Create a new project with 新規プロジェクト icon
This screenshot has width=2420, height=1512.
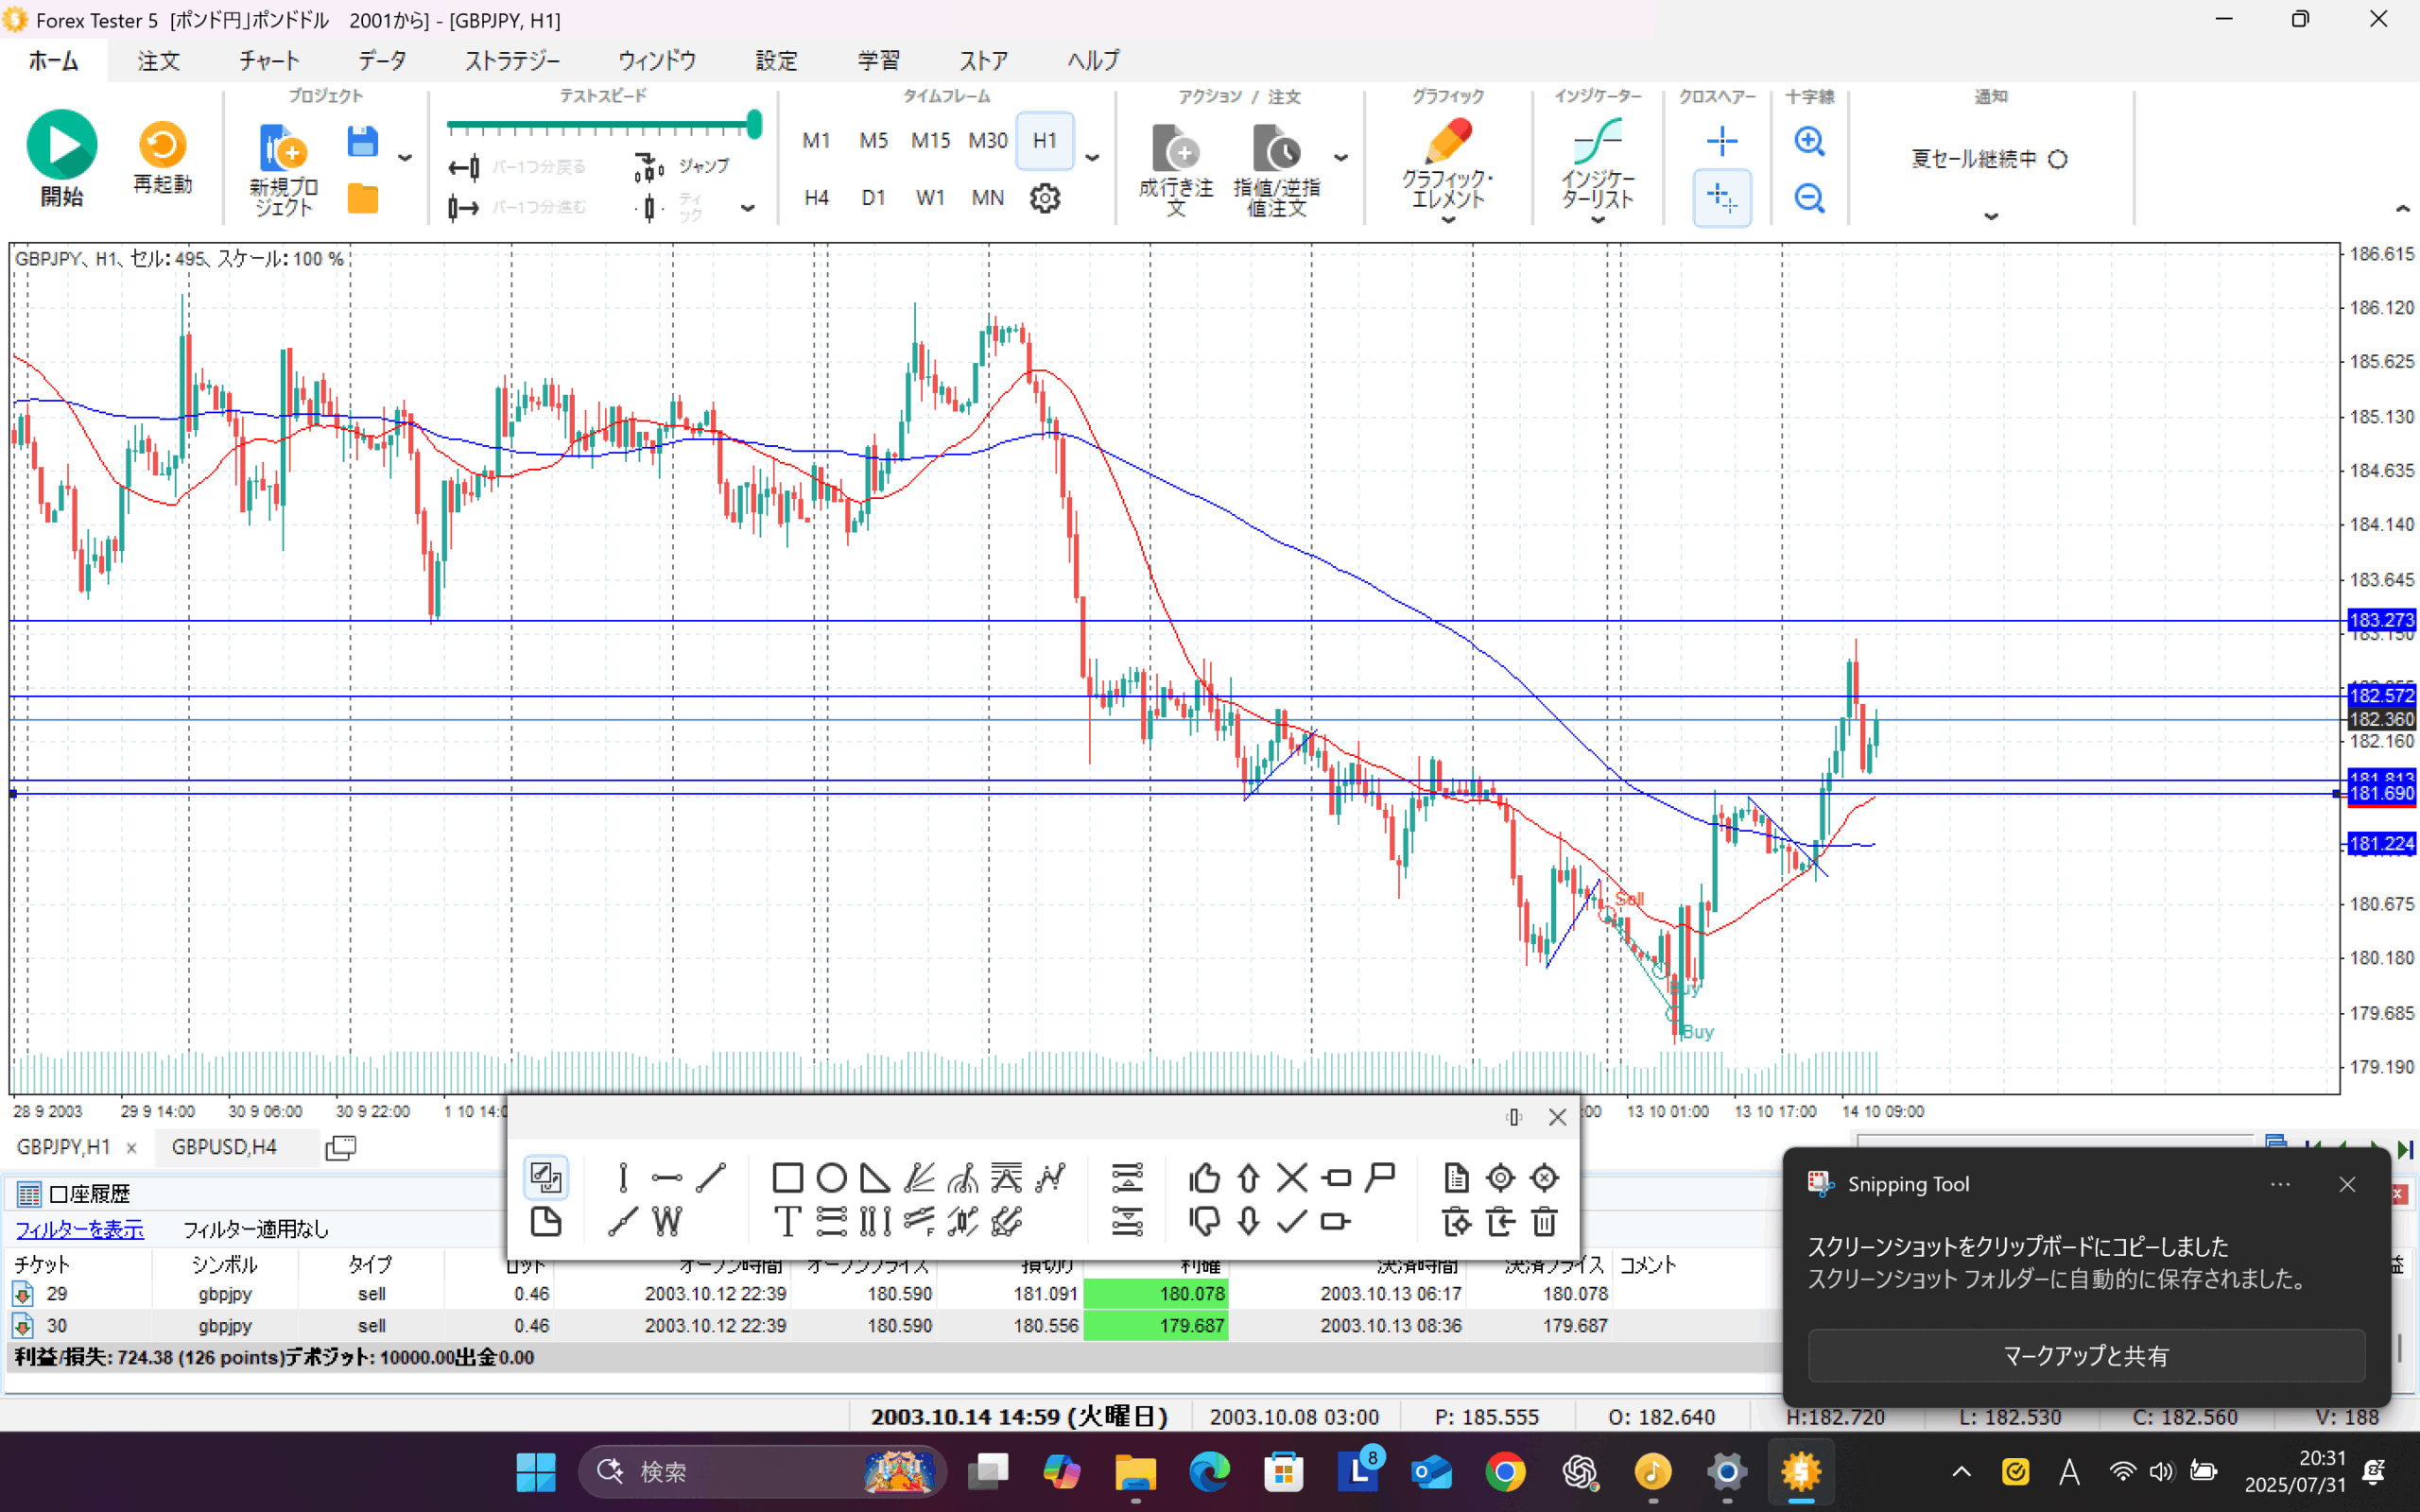pyautogui.click(x=283, y=148)
